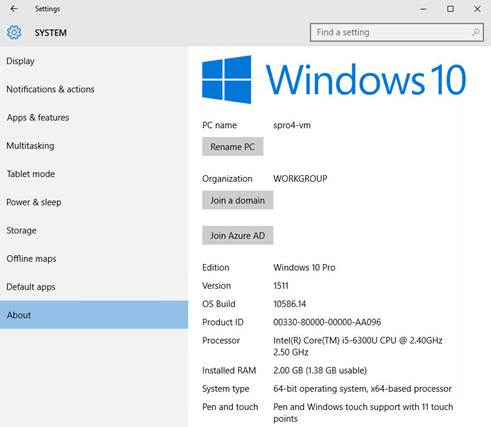Click the Settings window title text
The width and height of the screenshot is (491, 427).
(47, 9)
